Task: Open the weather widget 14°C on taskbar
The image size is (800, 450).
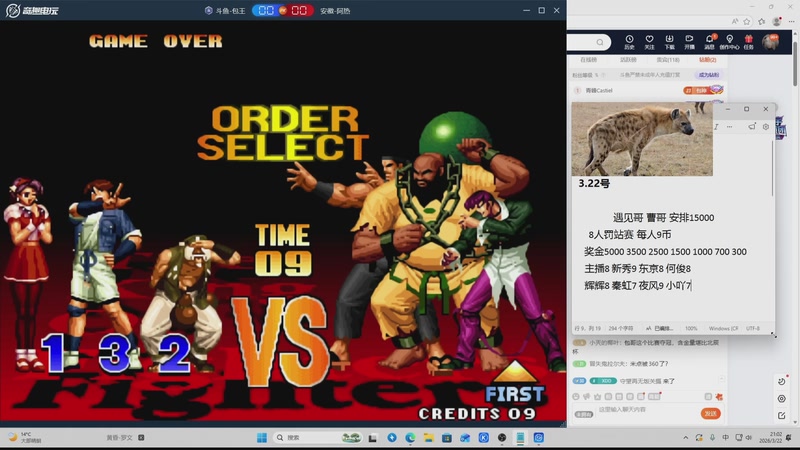Action: tap(23, 438)
